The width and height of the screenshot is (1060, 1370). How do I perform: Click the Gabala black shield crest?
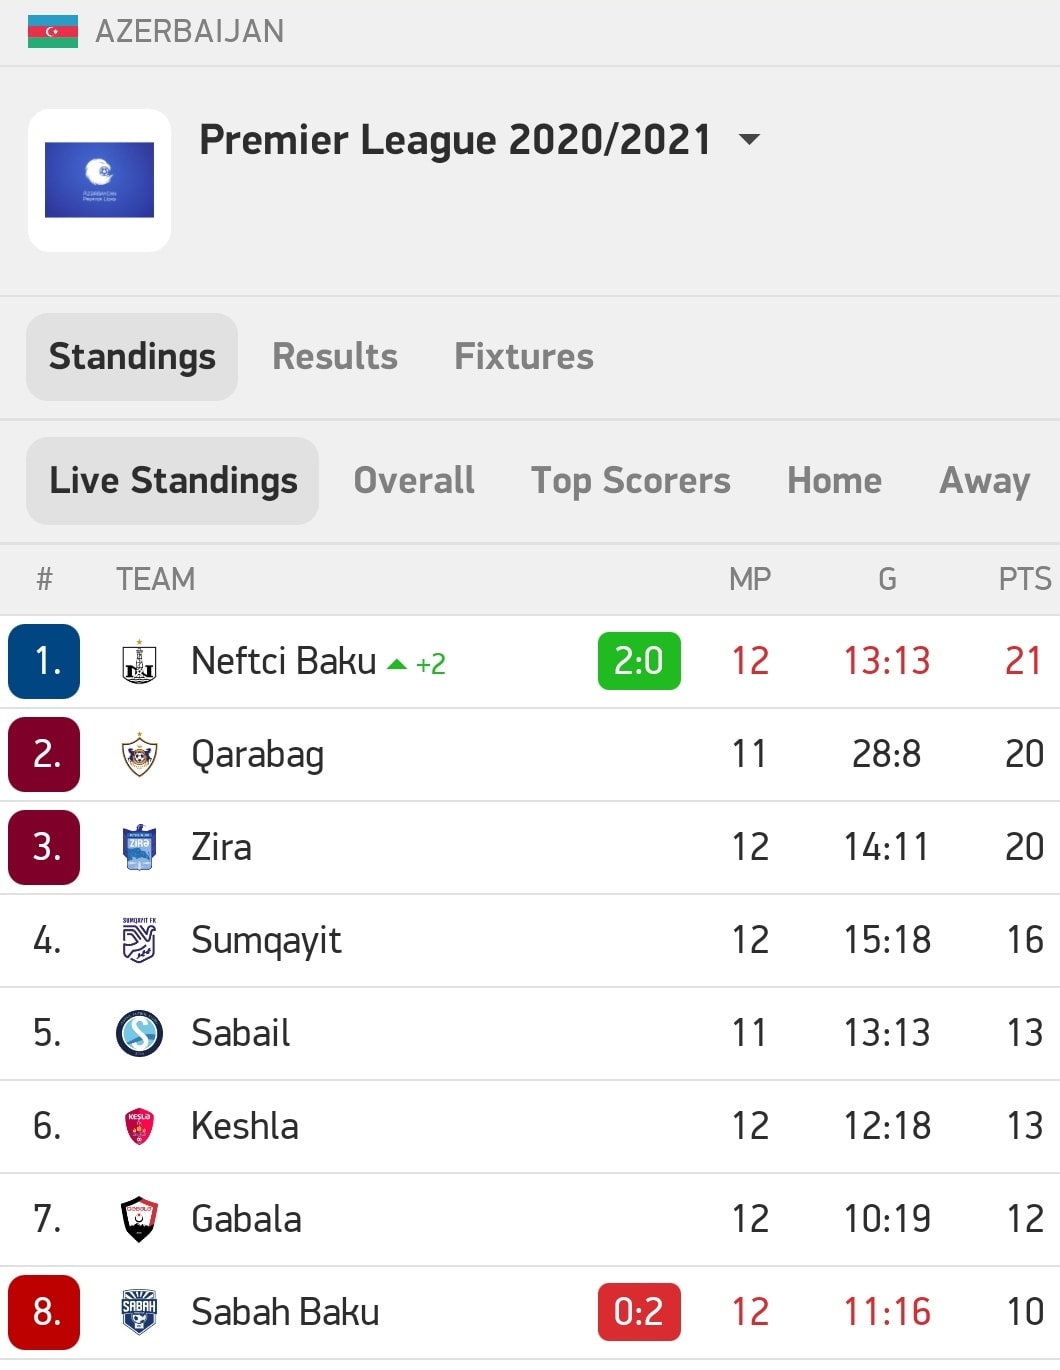(x=139, y=1219)
